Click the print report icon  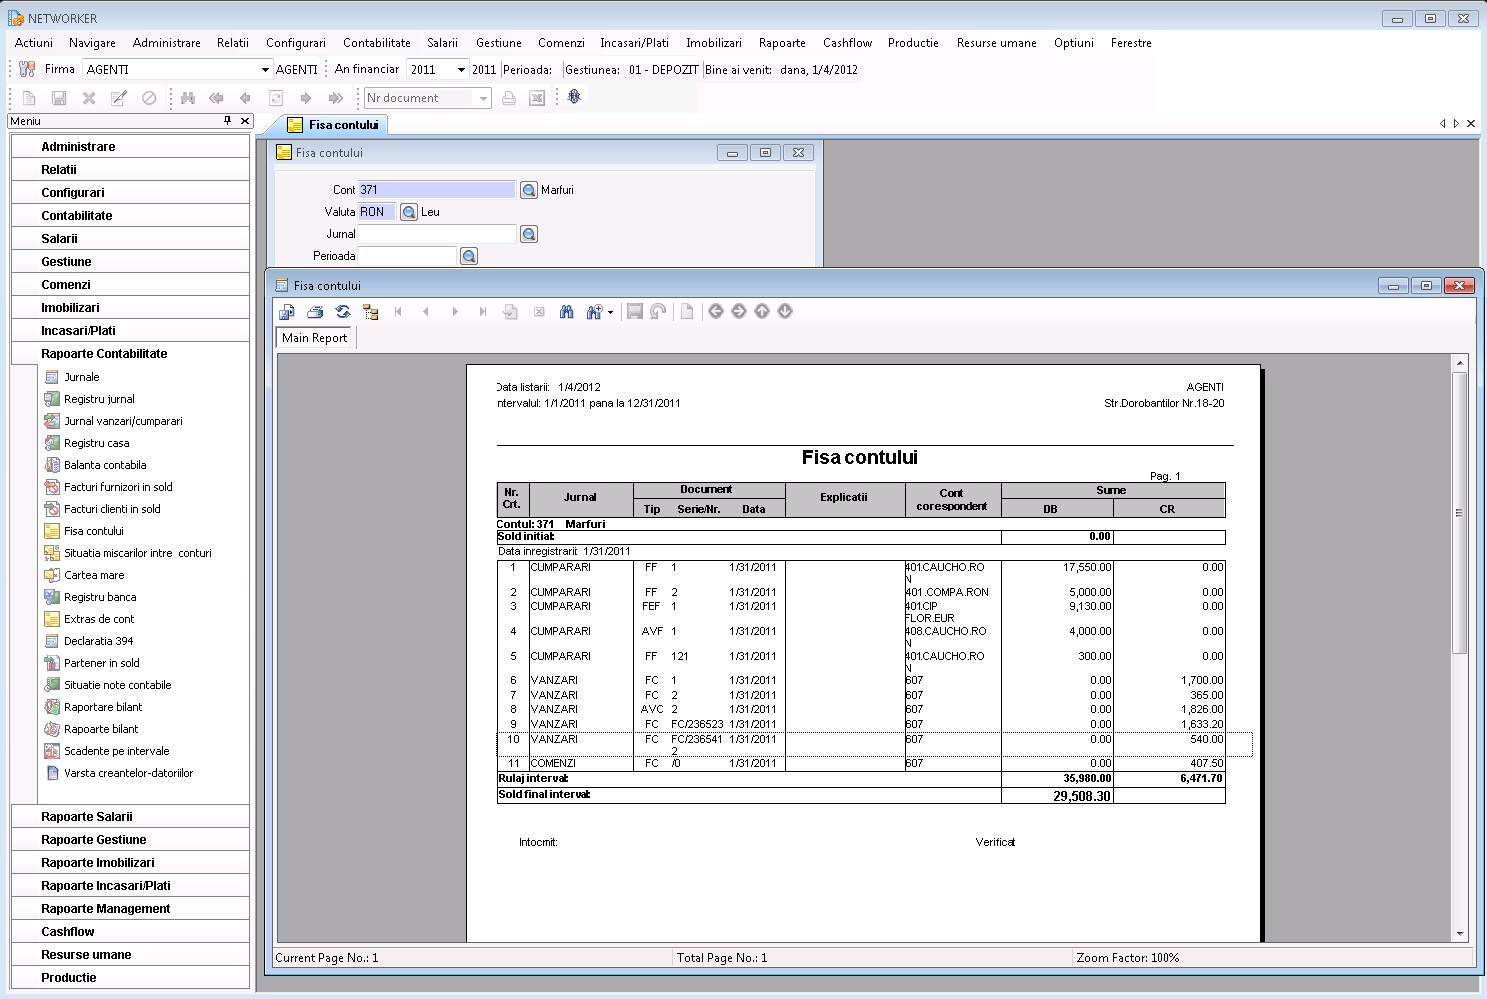pyautogui.click(x=315, y=311)
